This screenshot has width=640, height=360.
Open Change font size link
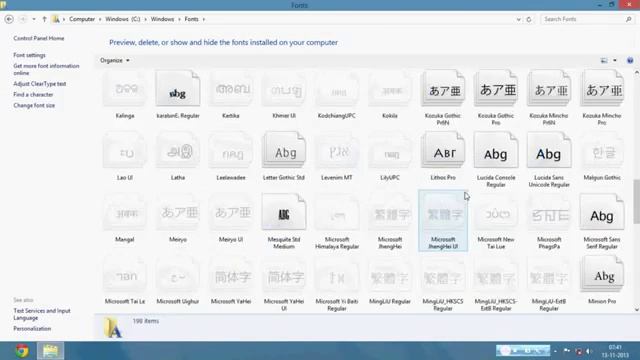[34, 105]
